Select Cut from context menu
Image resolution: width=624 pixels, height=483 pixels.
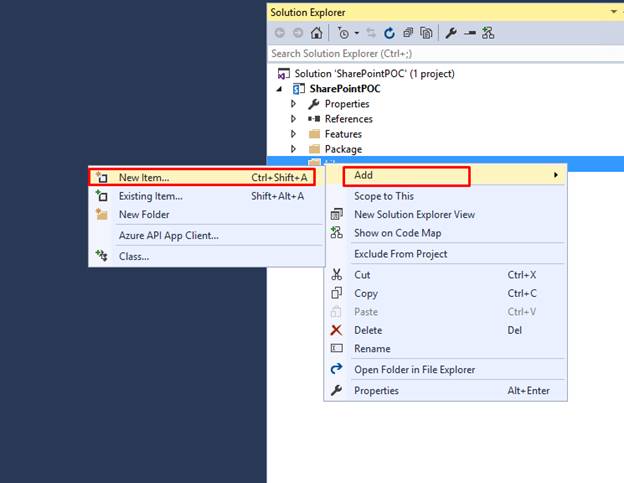coord(445,275)
